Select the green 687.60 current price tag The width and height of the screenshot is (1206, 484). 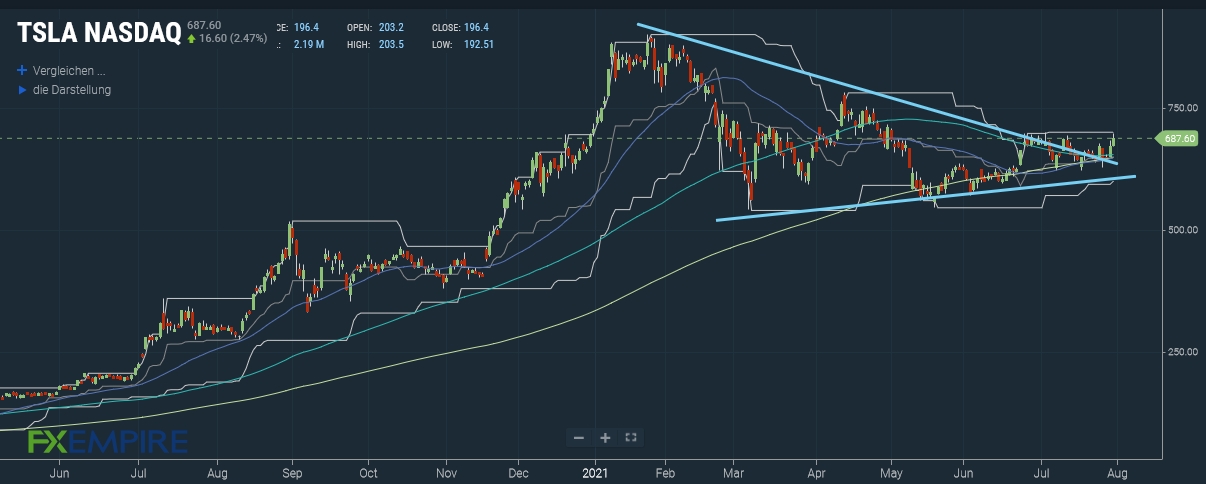[x=1176, y=138]
